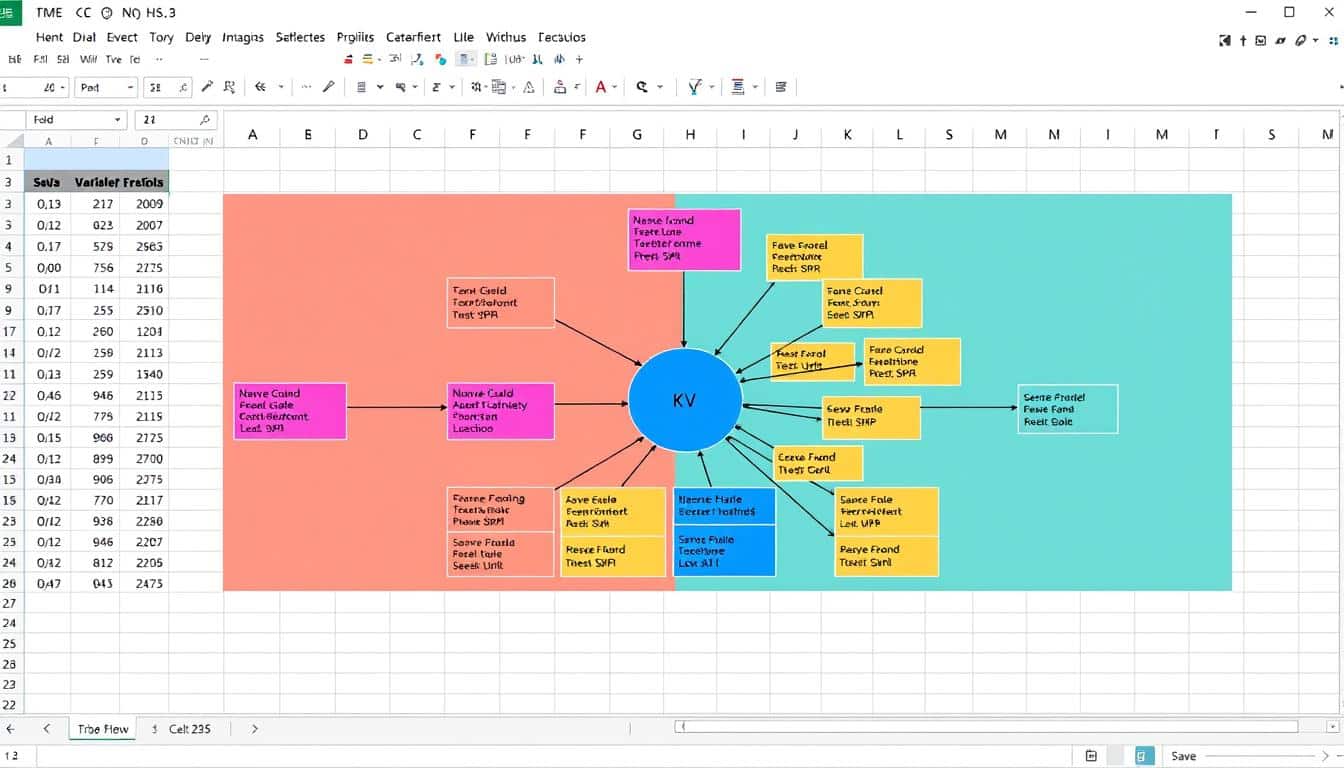The height and width of the screenshot is (768, 1344).
Task: Select the column H header
Action: tap(690, 134)
